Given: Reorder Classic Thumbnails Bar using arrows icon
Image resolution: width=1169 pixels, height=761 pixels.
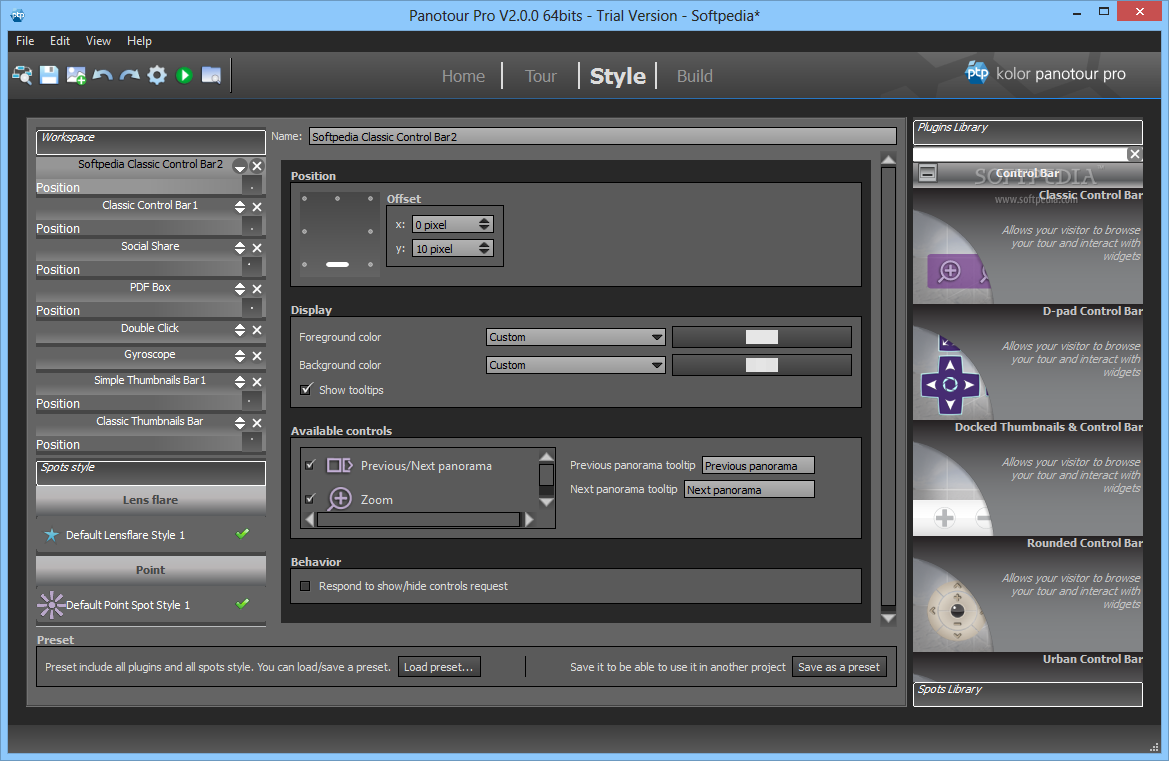Looking at the screenshot, I should tap(239, 423).
